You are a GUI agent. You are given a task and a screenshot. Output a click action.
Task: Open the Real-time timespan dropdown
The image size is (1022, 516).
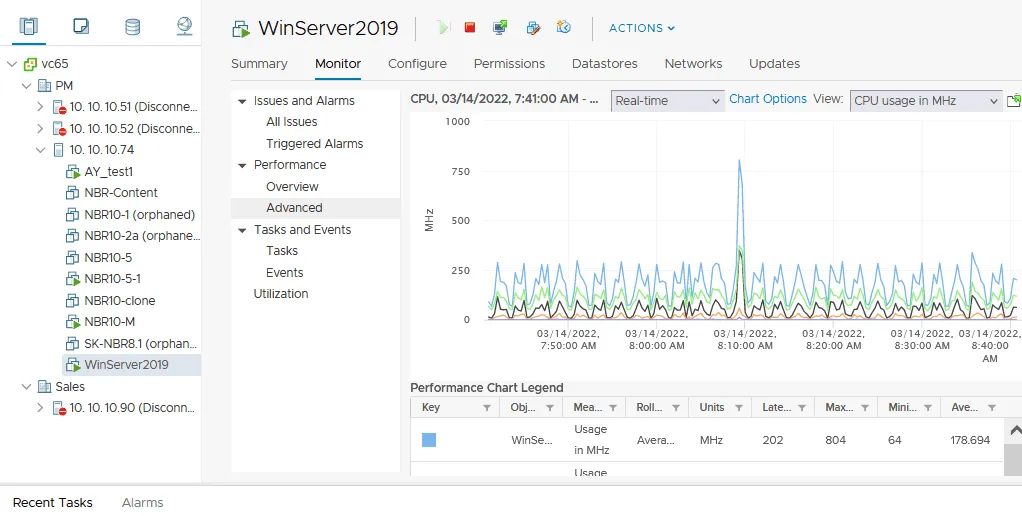667,101
